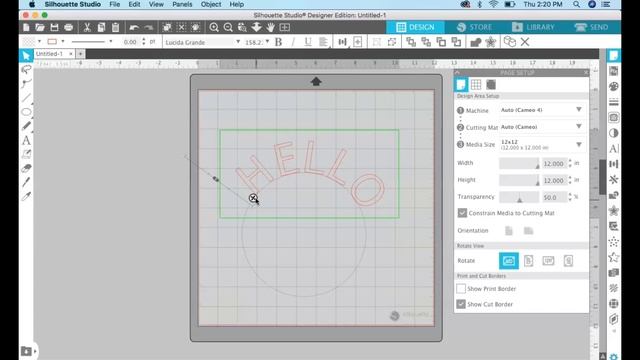Click the Zoom In magnifier
640x360 pixels.
pyautogui.click(x=214, y=27)
